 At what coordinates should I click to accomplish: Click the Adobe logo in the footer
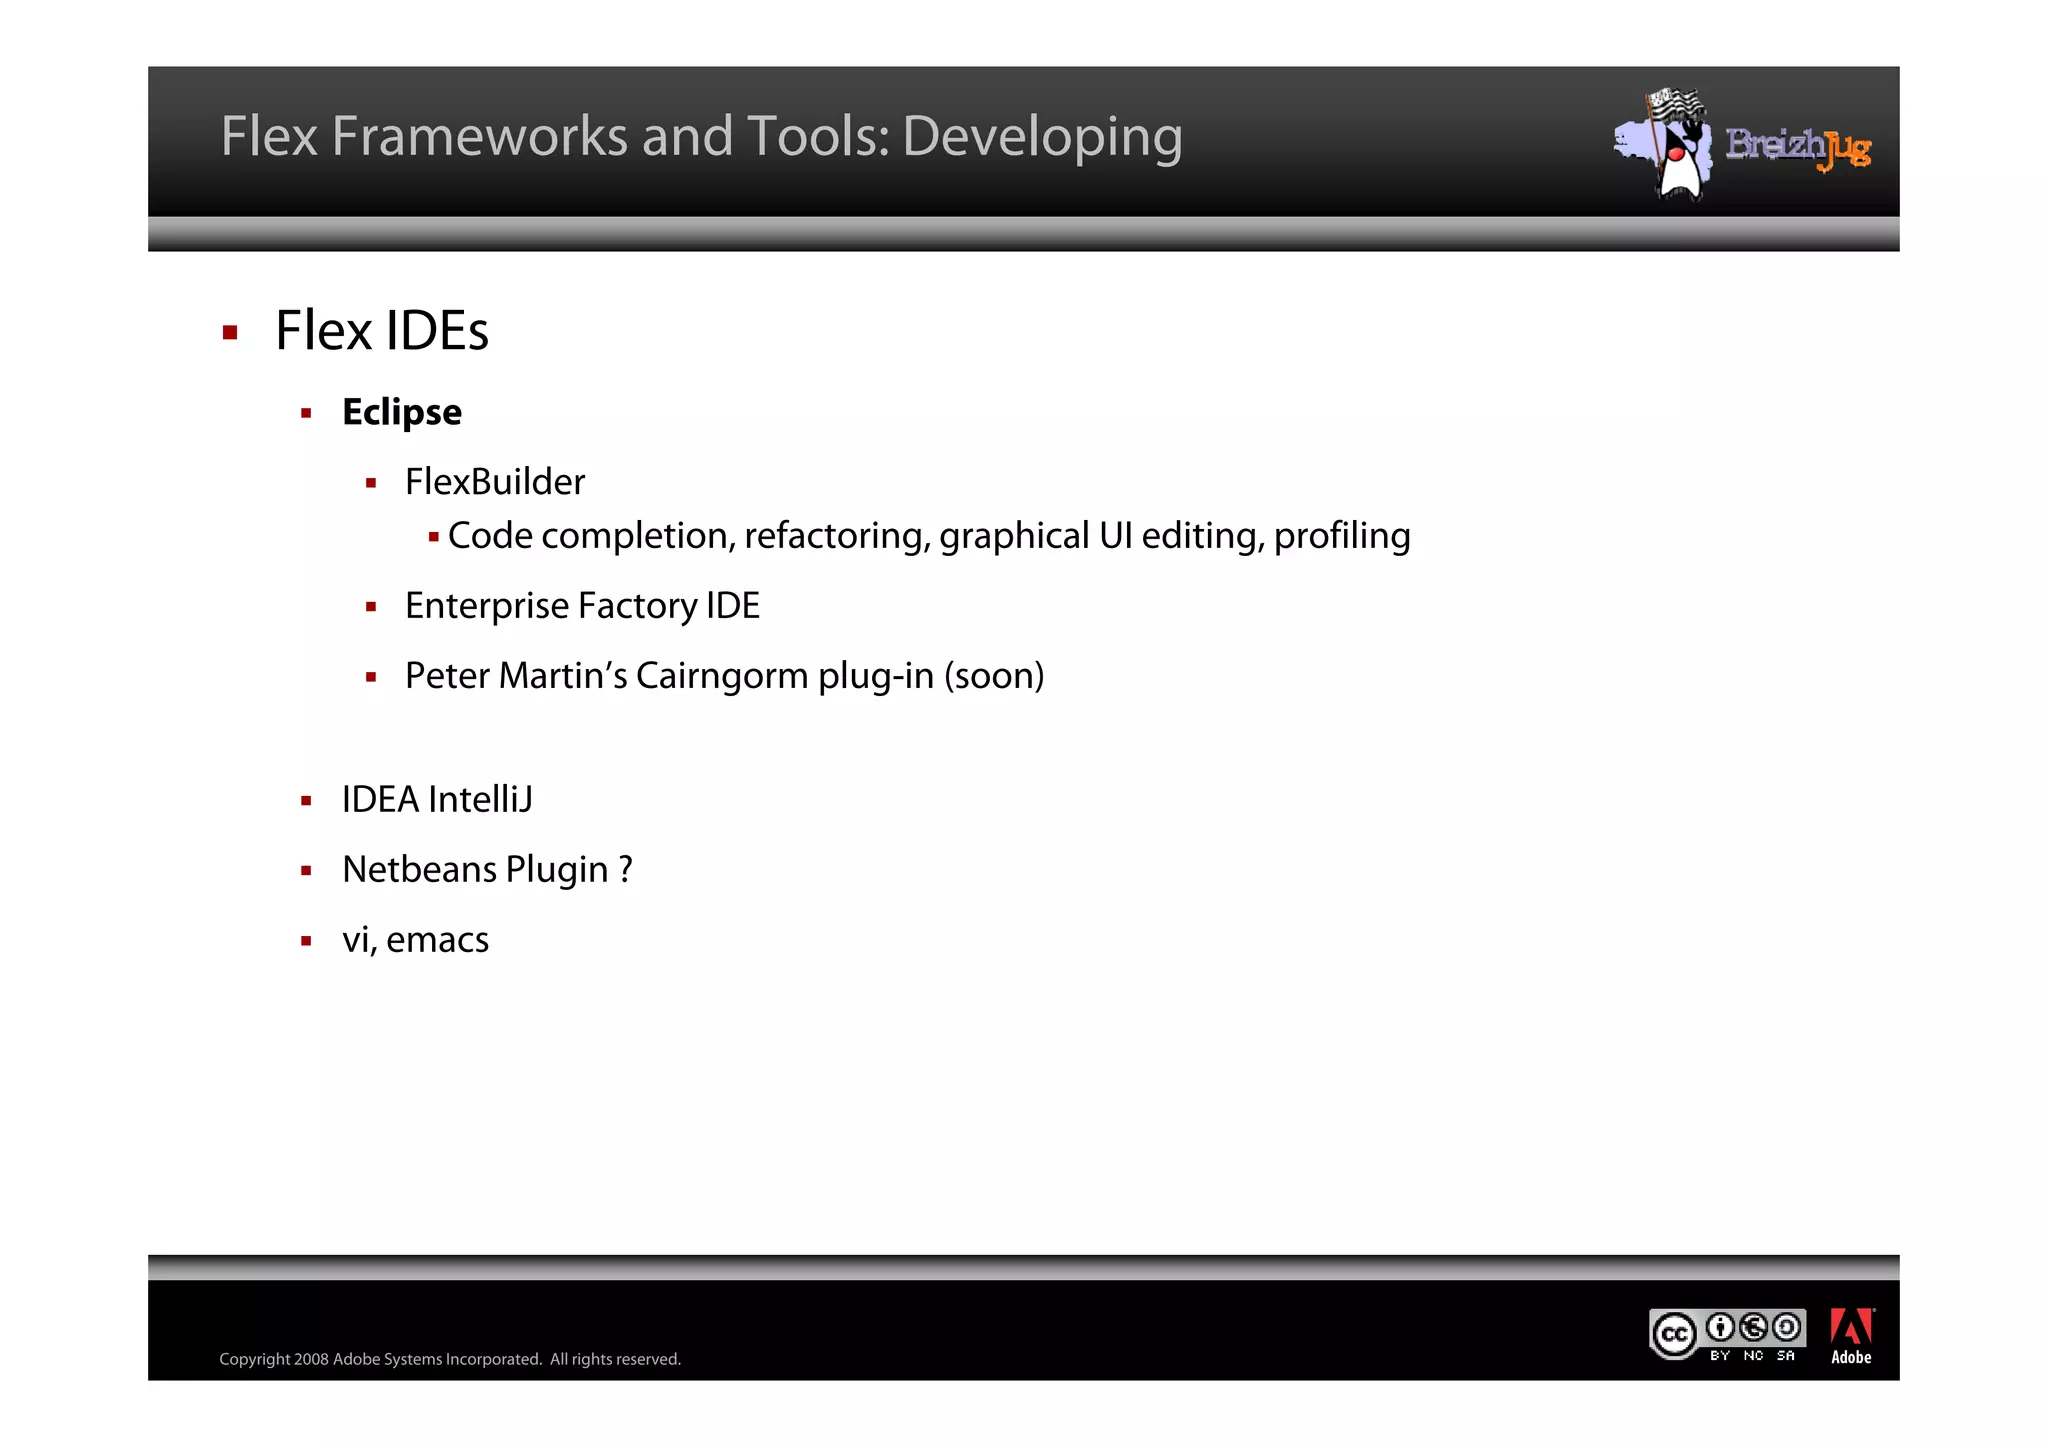(x=1851, y=1337)
